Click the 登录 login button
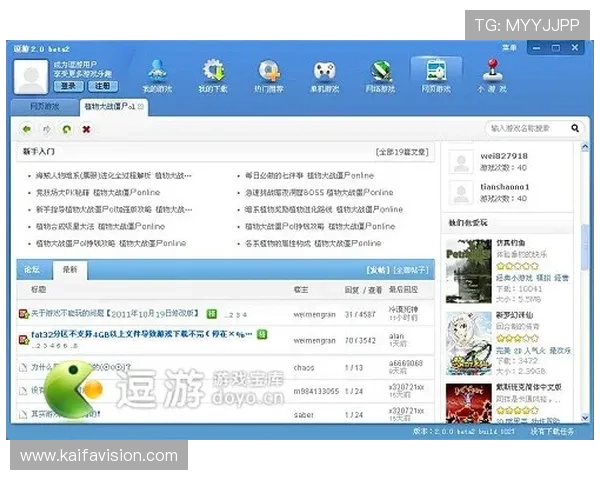Image resolution: width=600 pixels, height=480 pixels. click(x=68, y=86)
